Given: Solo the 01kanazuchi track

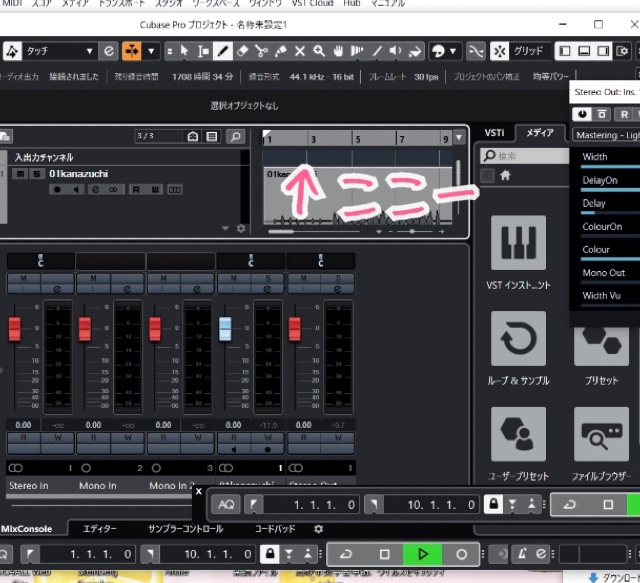Looking at the screenshot, I should click(36, 174).
